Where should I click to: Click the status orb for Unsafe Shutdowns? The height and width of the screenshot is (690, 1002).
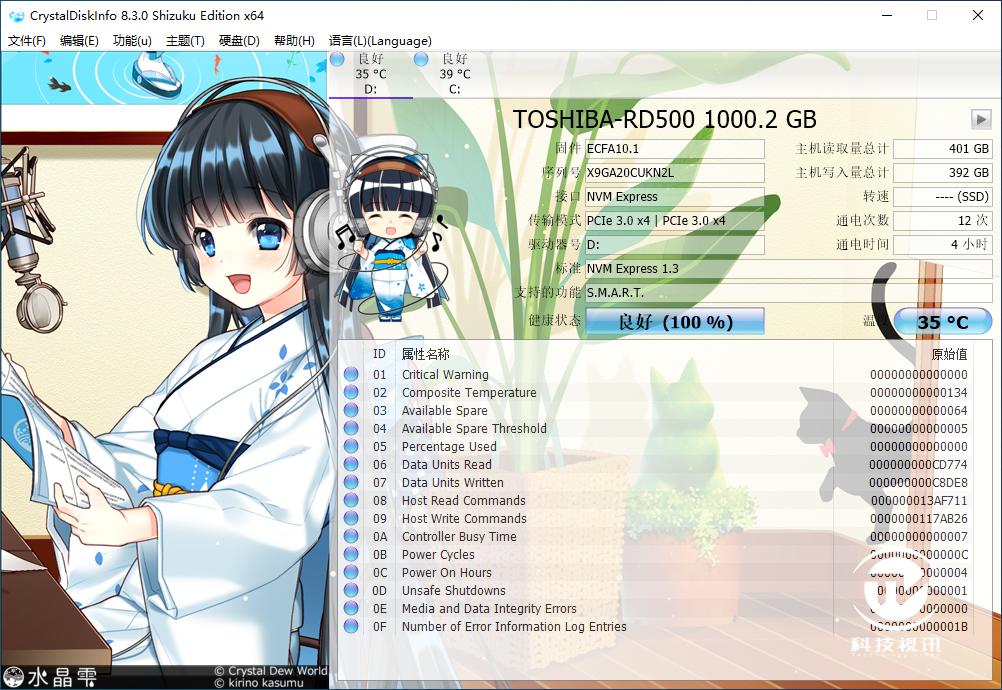pos(351,590)
